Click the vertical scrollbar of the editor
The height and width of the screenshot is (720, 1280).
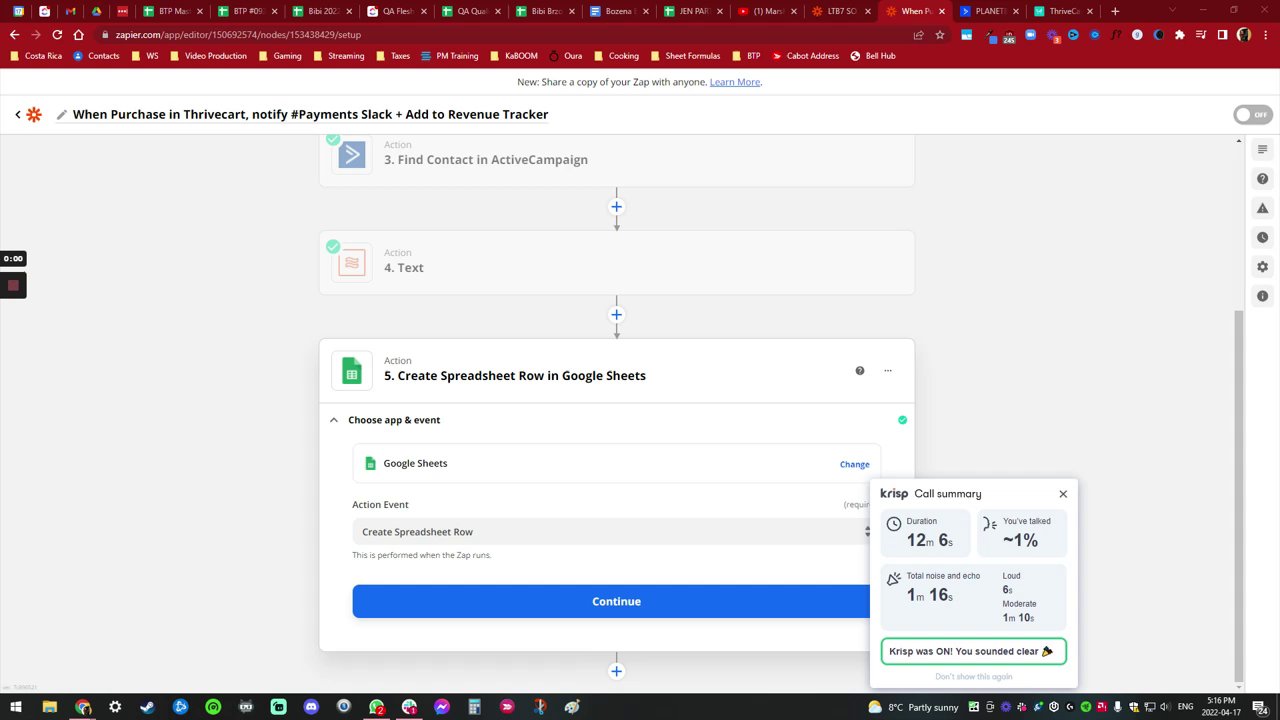pos(1239,495)
